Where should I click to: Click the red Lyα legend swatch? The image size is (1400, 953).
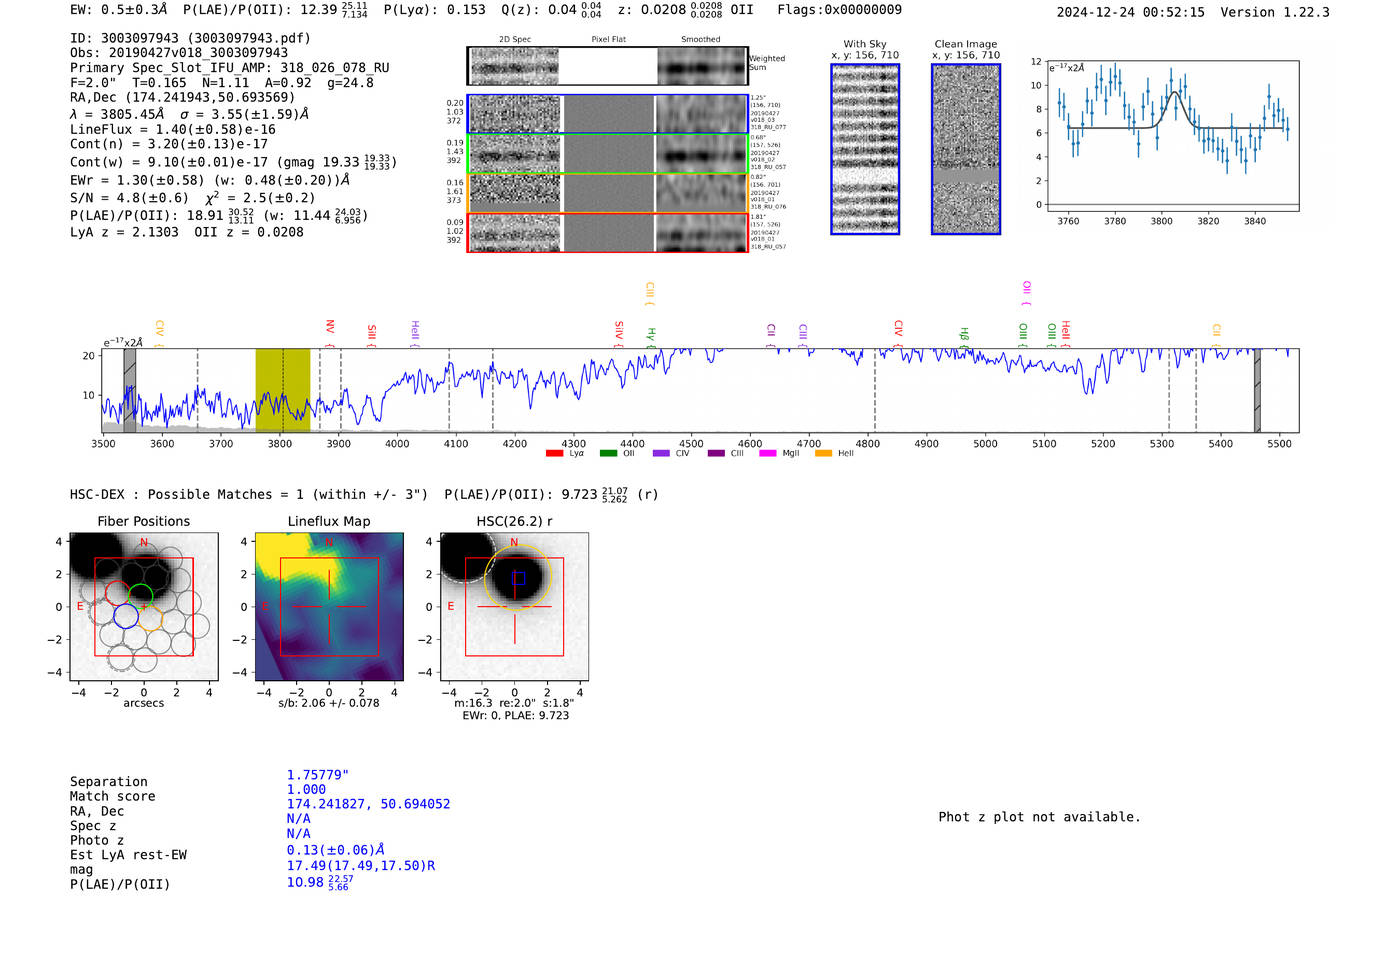554,454
